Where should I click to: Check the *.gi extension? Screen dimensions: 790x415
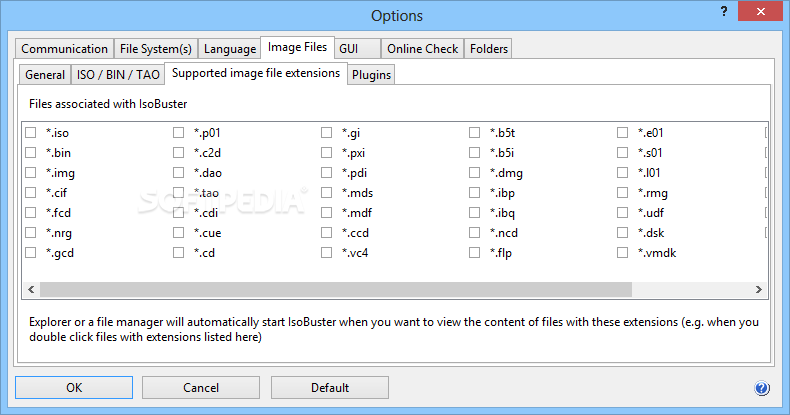click(x=326, y=132)
